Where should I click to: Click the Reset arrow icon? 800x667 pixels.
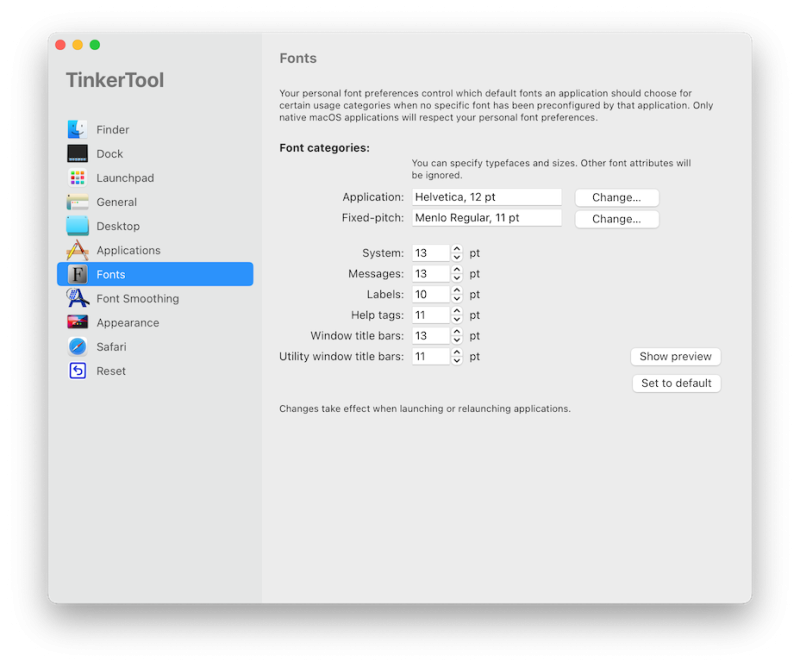click(78, 370)
